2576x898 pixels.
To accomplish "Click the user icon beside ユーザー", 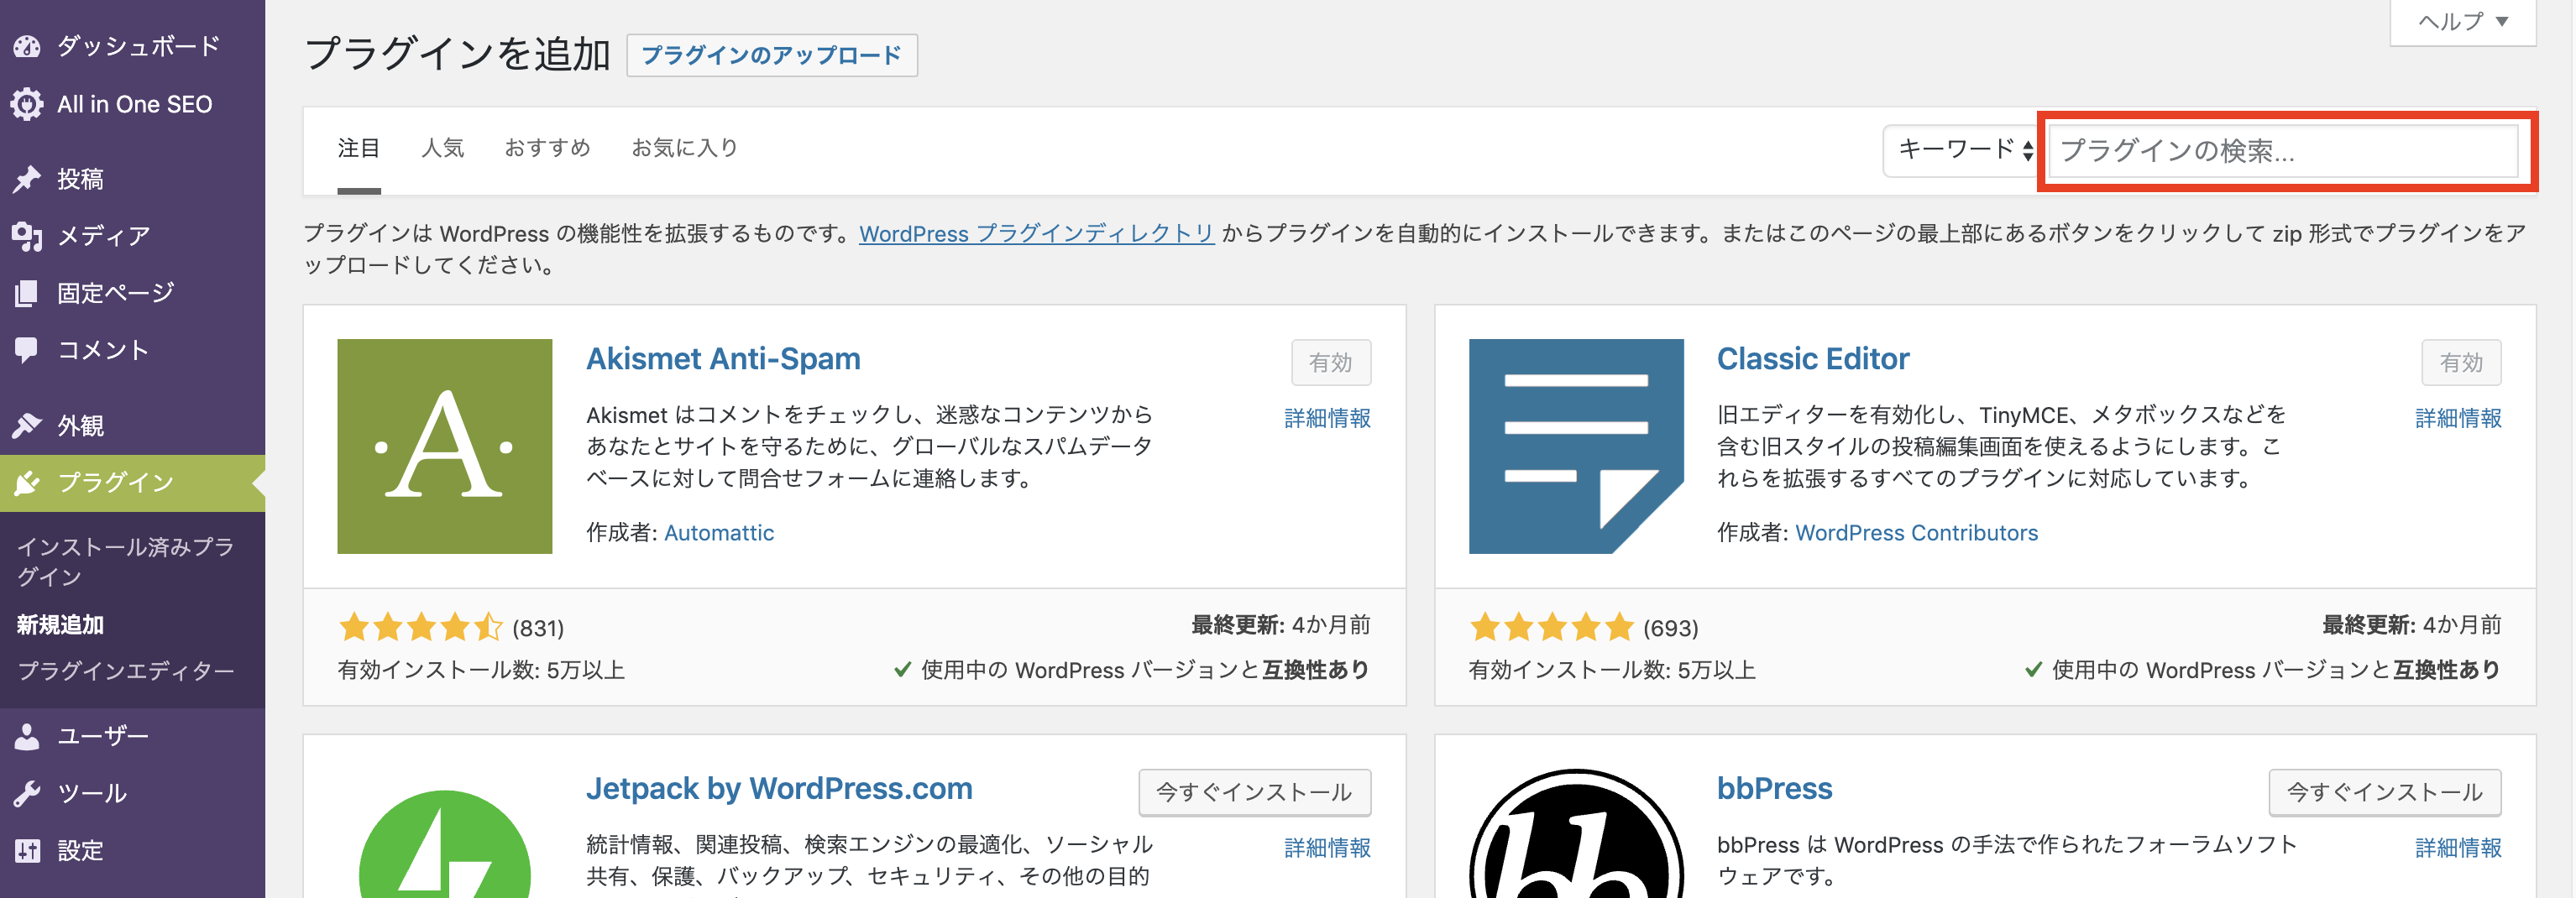I will (x=27, y=737).
